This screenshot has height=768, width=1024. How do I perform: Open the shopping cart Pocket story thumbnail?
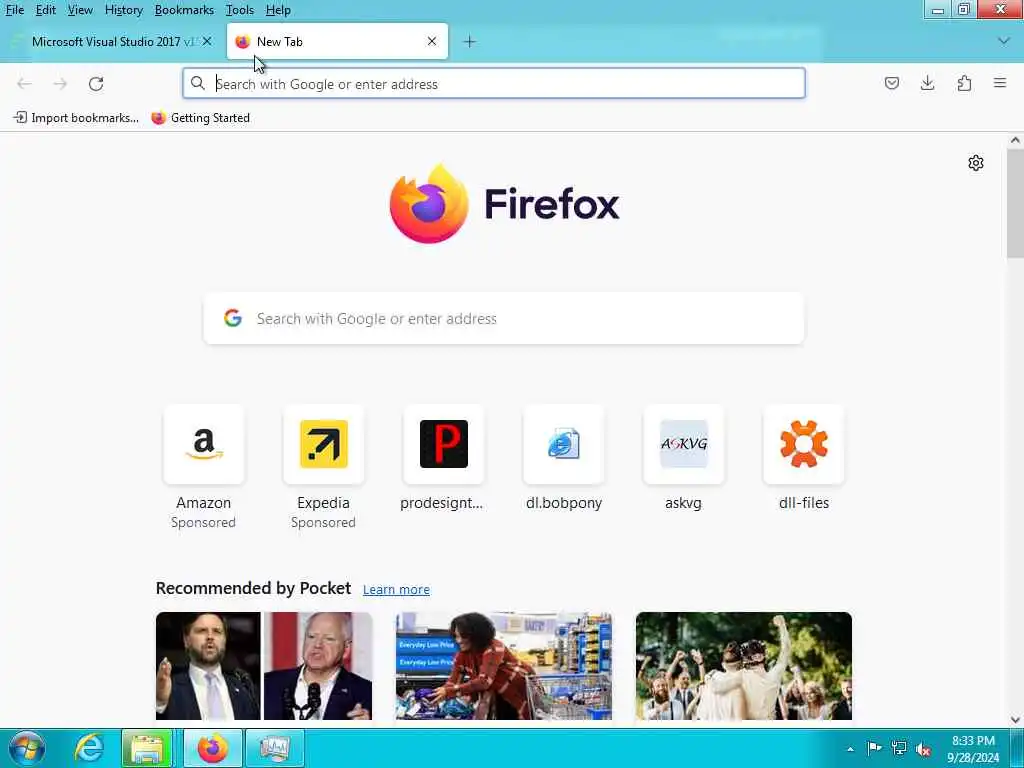pos(504,665)
